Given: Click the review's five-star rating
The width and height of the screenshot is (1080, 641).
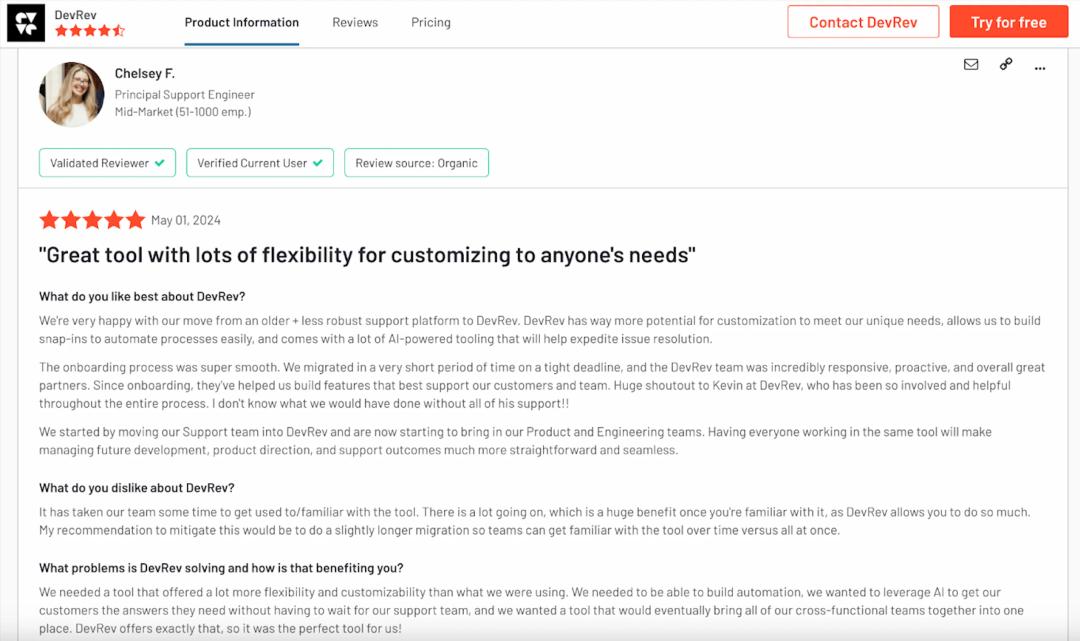Looking at the screenshot, I should pos(91,220).
